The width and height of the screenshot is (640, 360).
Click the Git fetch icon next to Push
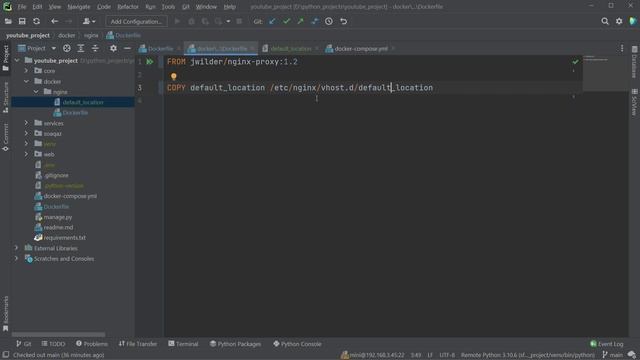(x=314, y=21)
